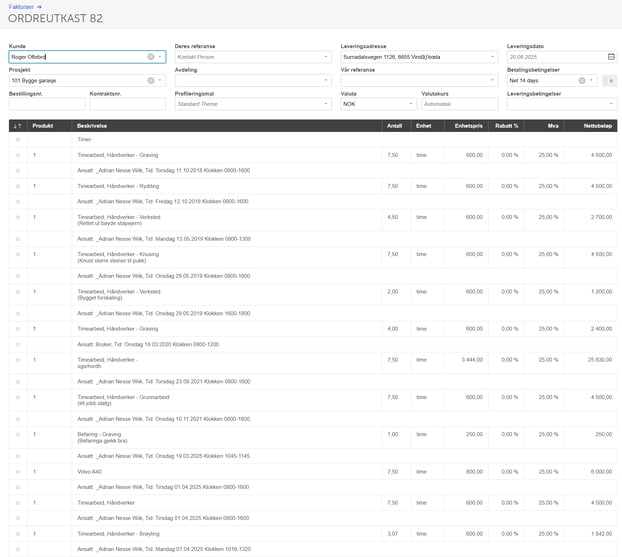Clear the Prosjekt field selection
Image resolution: width=622 pixels, height=557 pixels.
click(150, 80)
